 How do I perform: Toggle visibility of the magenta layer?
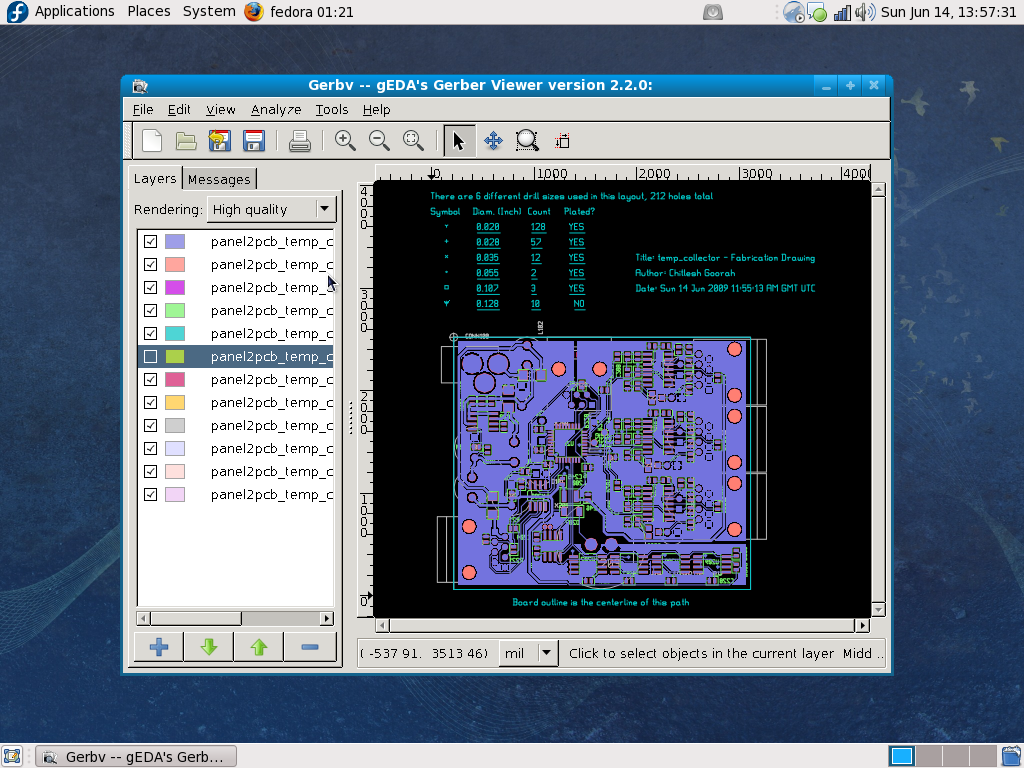coord(150,287)
